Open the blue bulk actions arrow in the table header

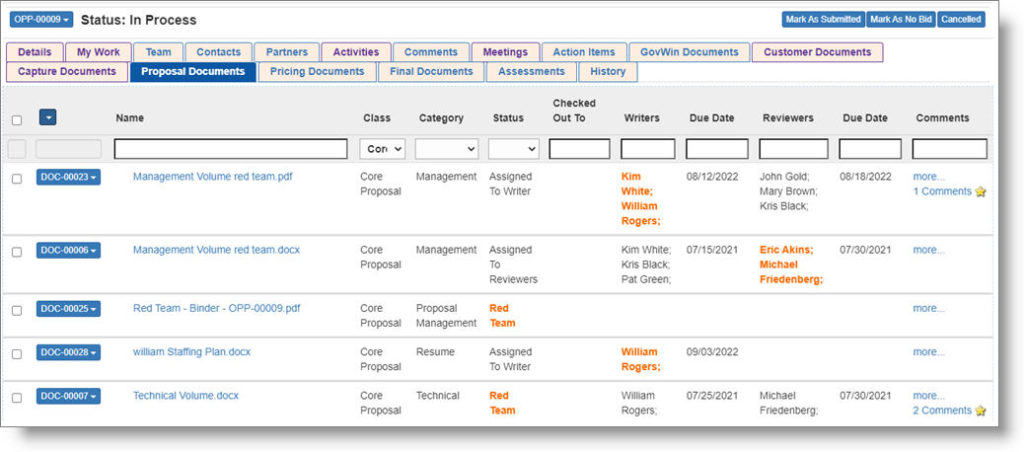point(48,118)
